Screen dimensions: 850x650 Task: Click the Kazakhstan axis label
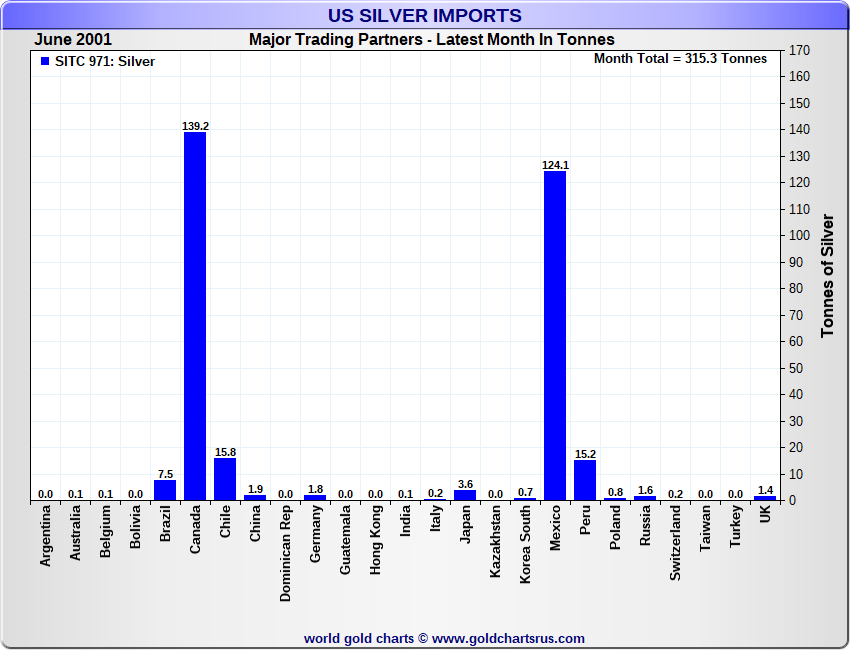point(495,541)
